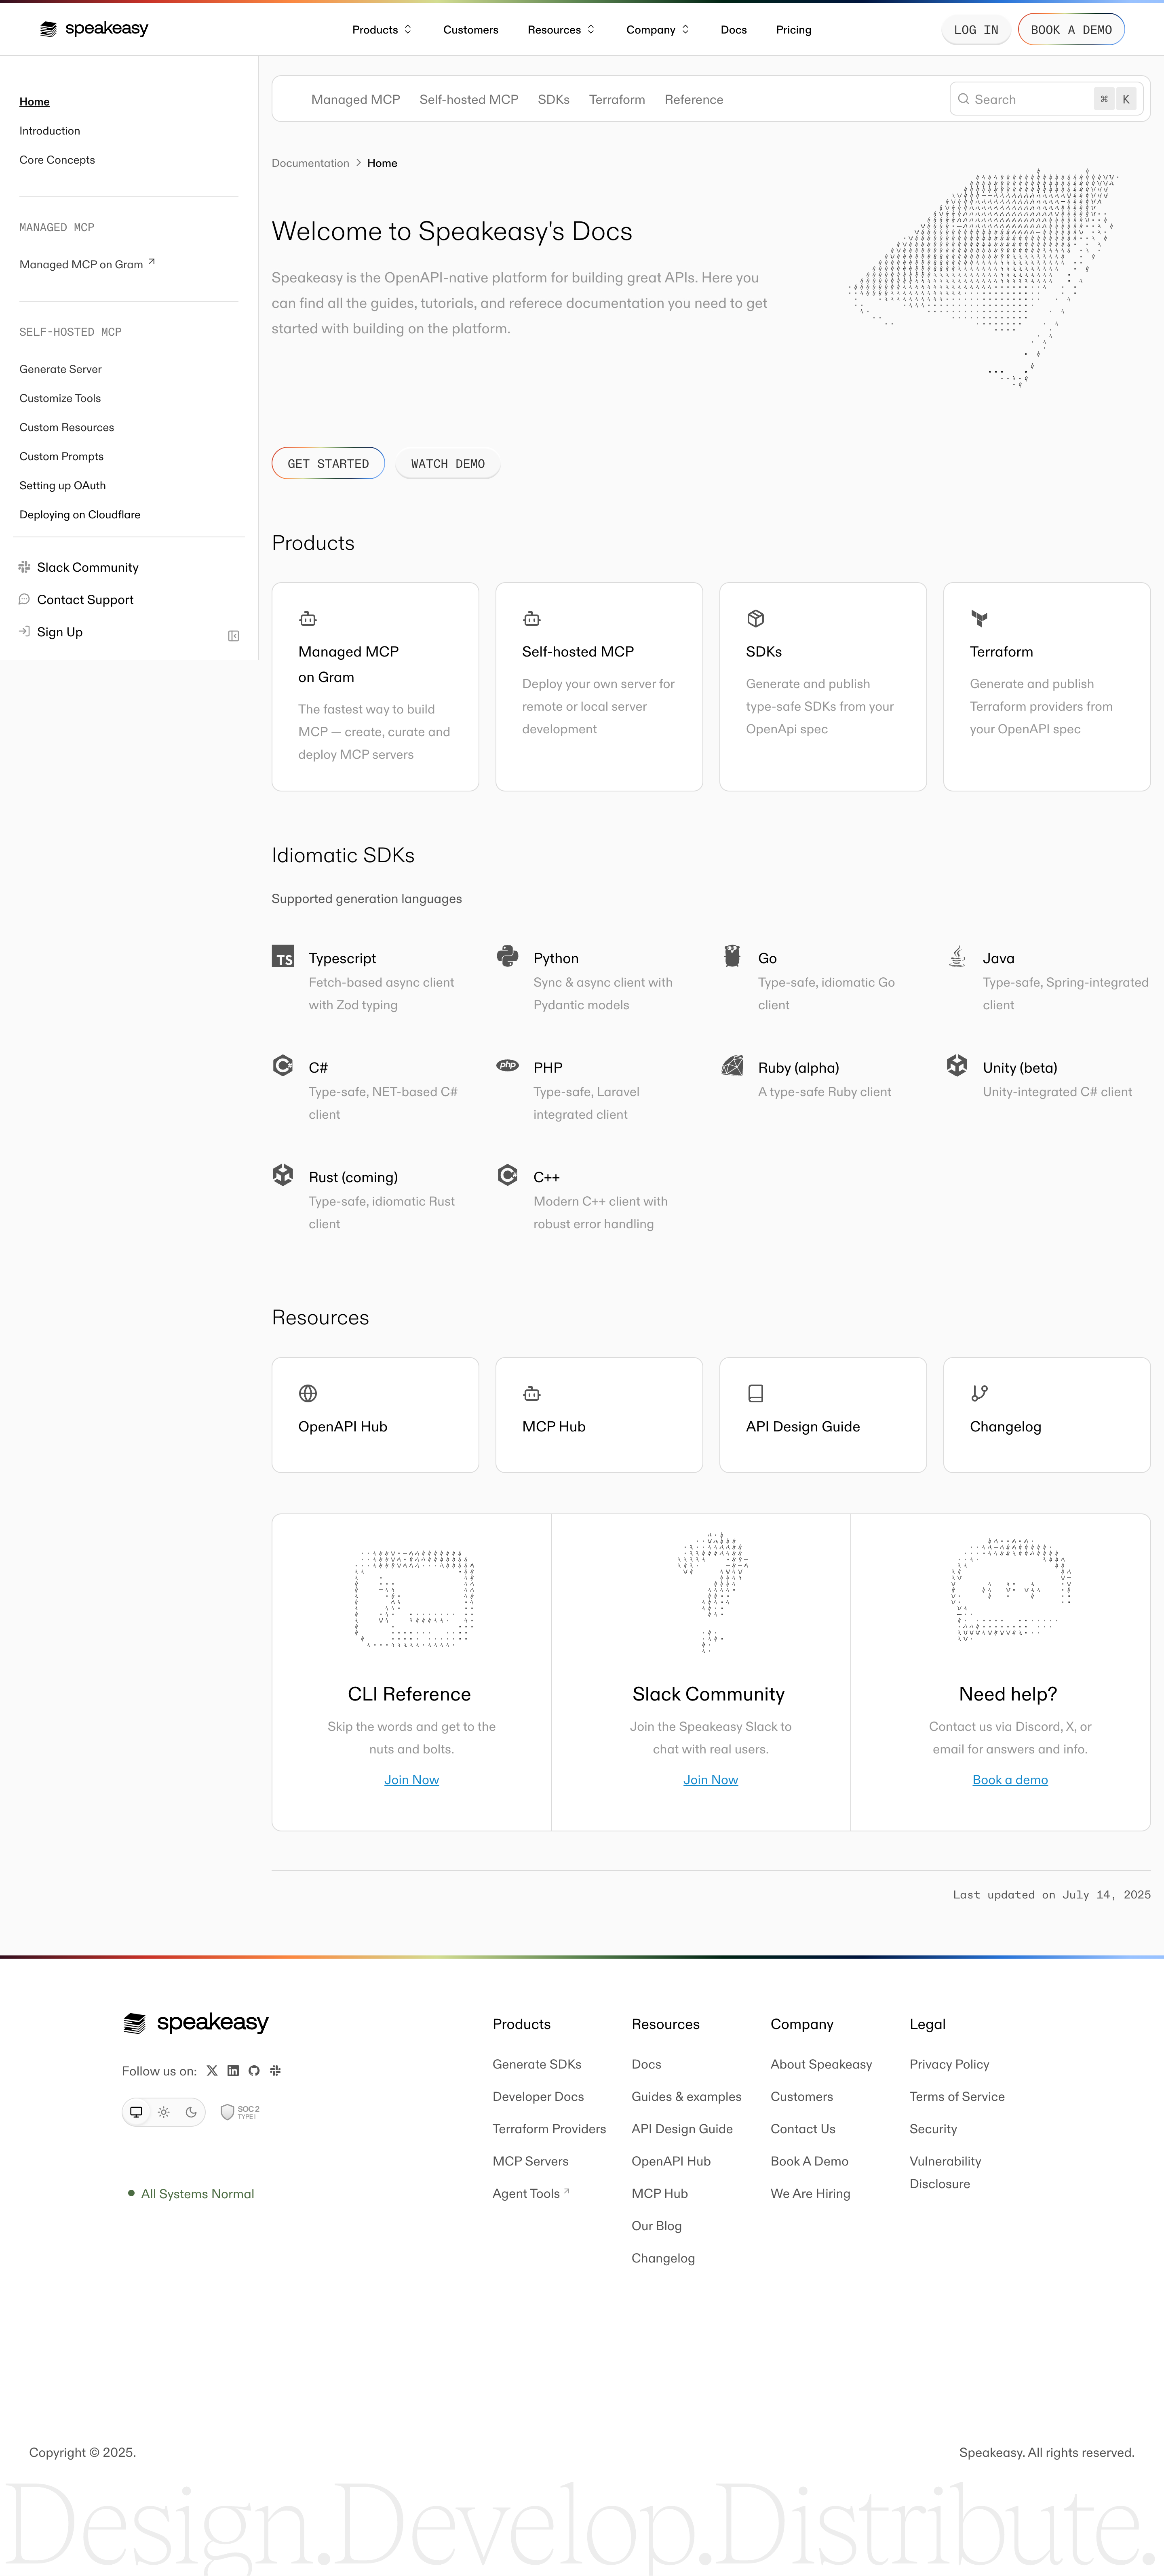Click the box icon on SDKs card
Viewport: 1164px width, 2576px height.
[756, 619]
